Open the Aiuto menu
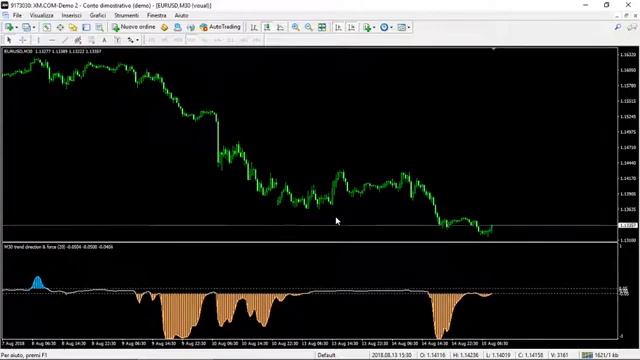This screenshot has width=640, height=360. pyautogui.click(x=182, y=15)
